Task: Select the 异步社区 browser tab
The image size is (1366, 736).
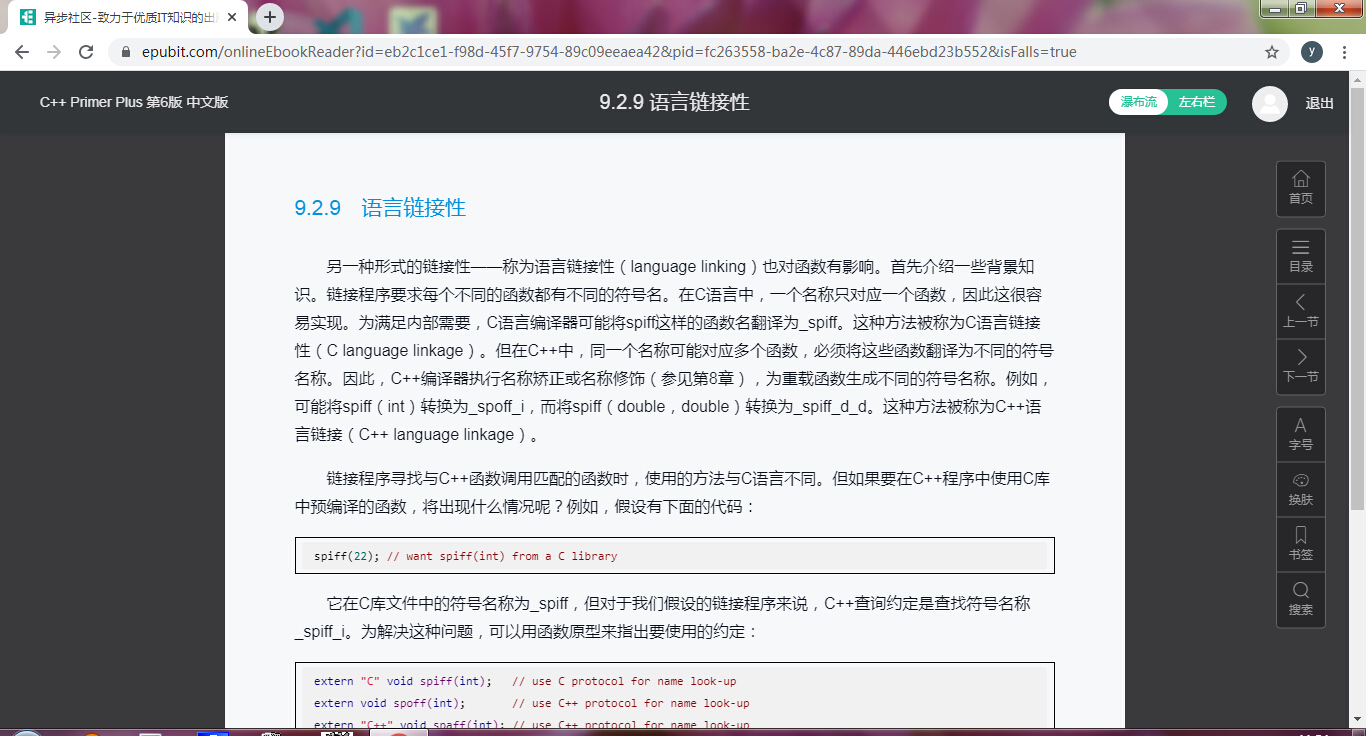Action: coord(110,16)
